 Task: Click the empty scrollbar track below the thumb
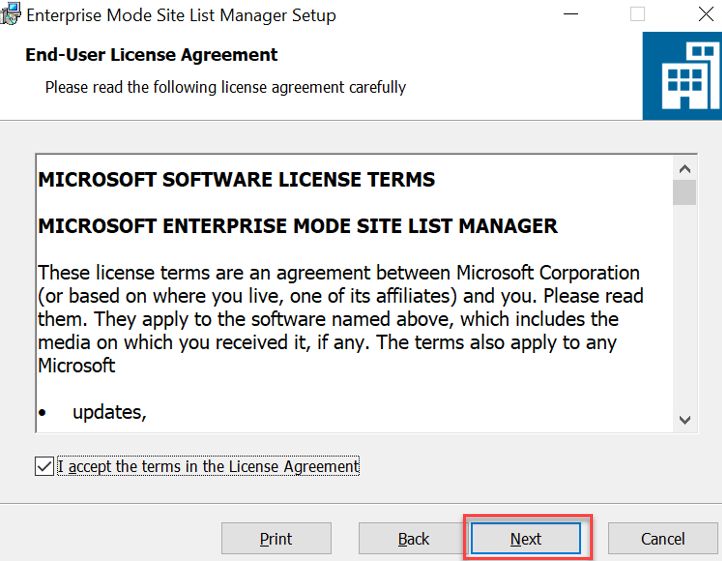pyautogui.click(x=685, y=306)
